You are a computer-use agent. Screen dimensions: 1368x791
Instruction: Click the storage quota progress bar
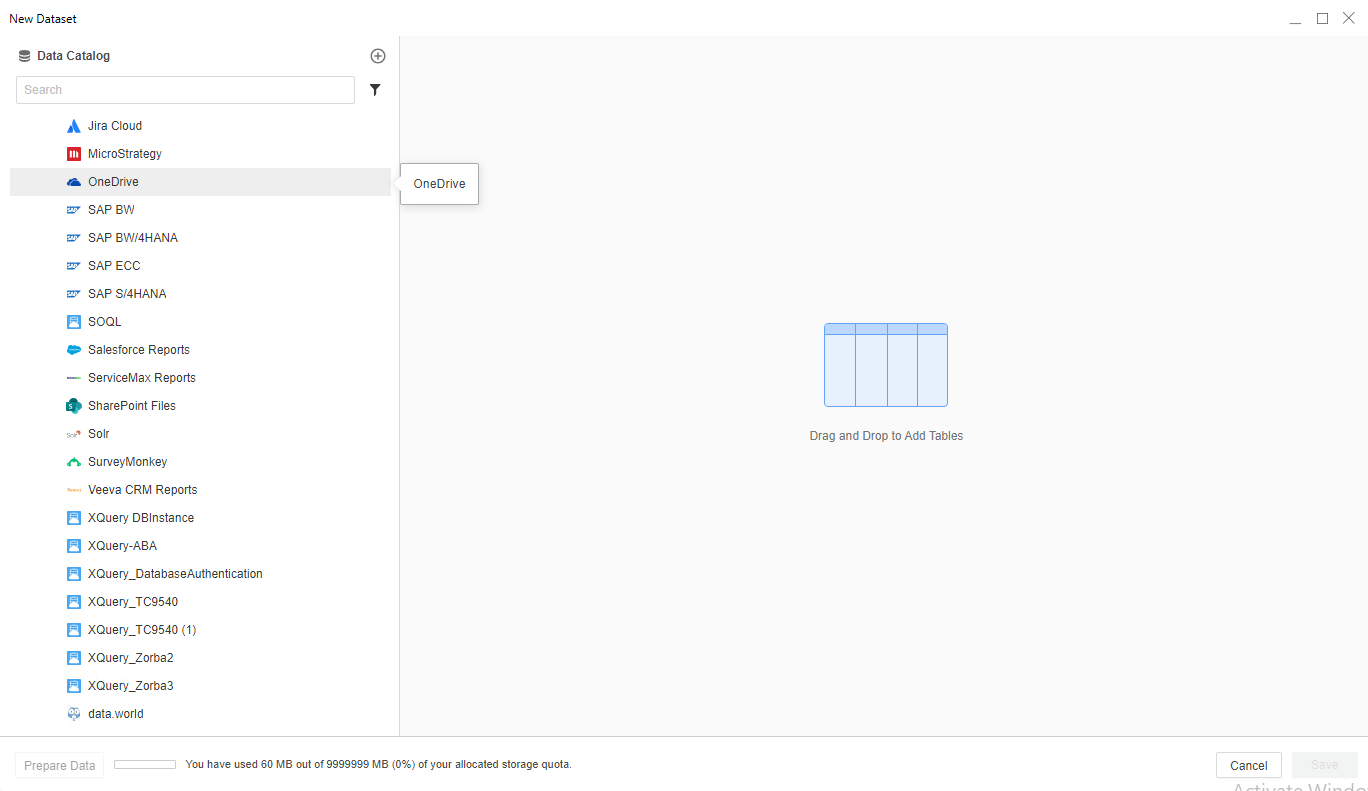click(x=145, y=765)
